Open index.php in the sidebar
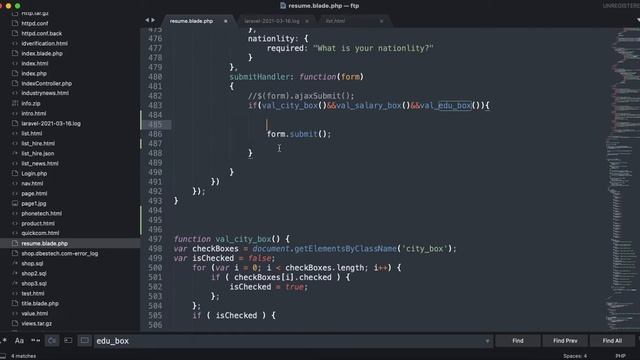640x360 pixels. point(34,73)
